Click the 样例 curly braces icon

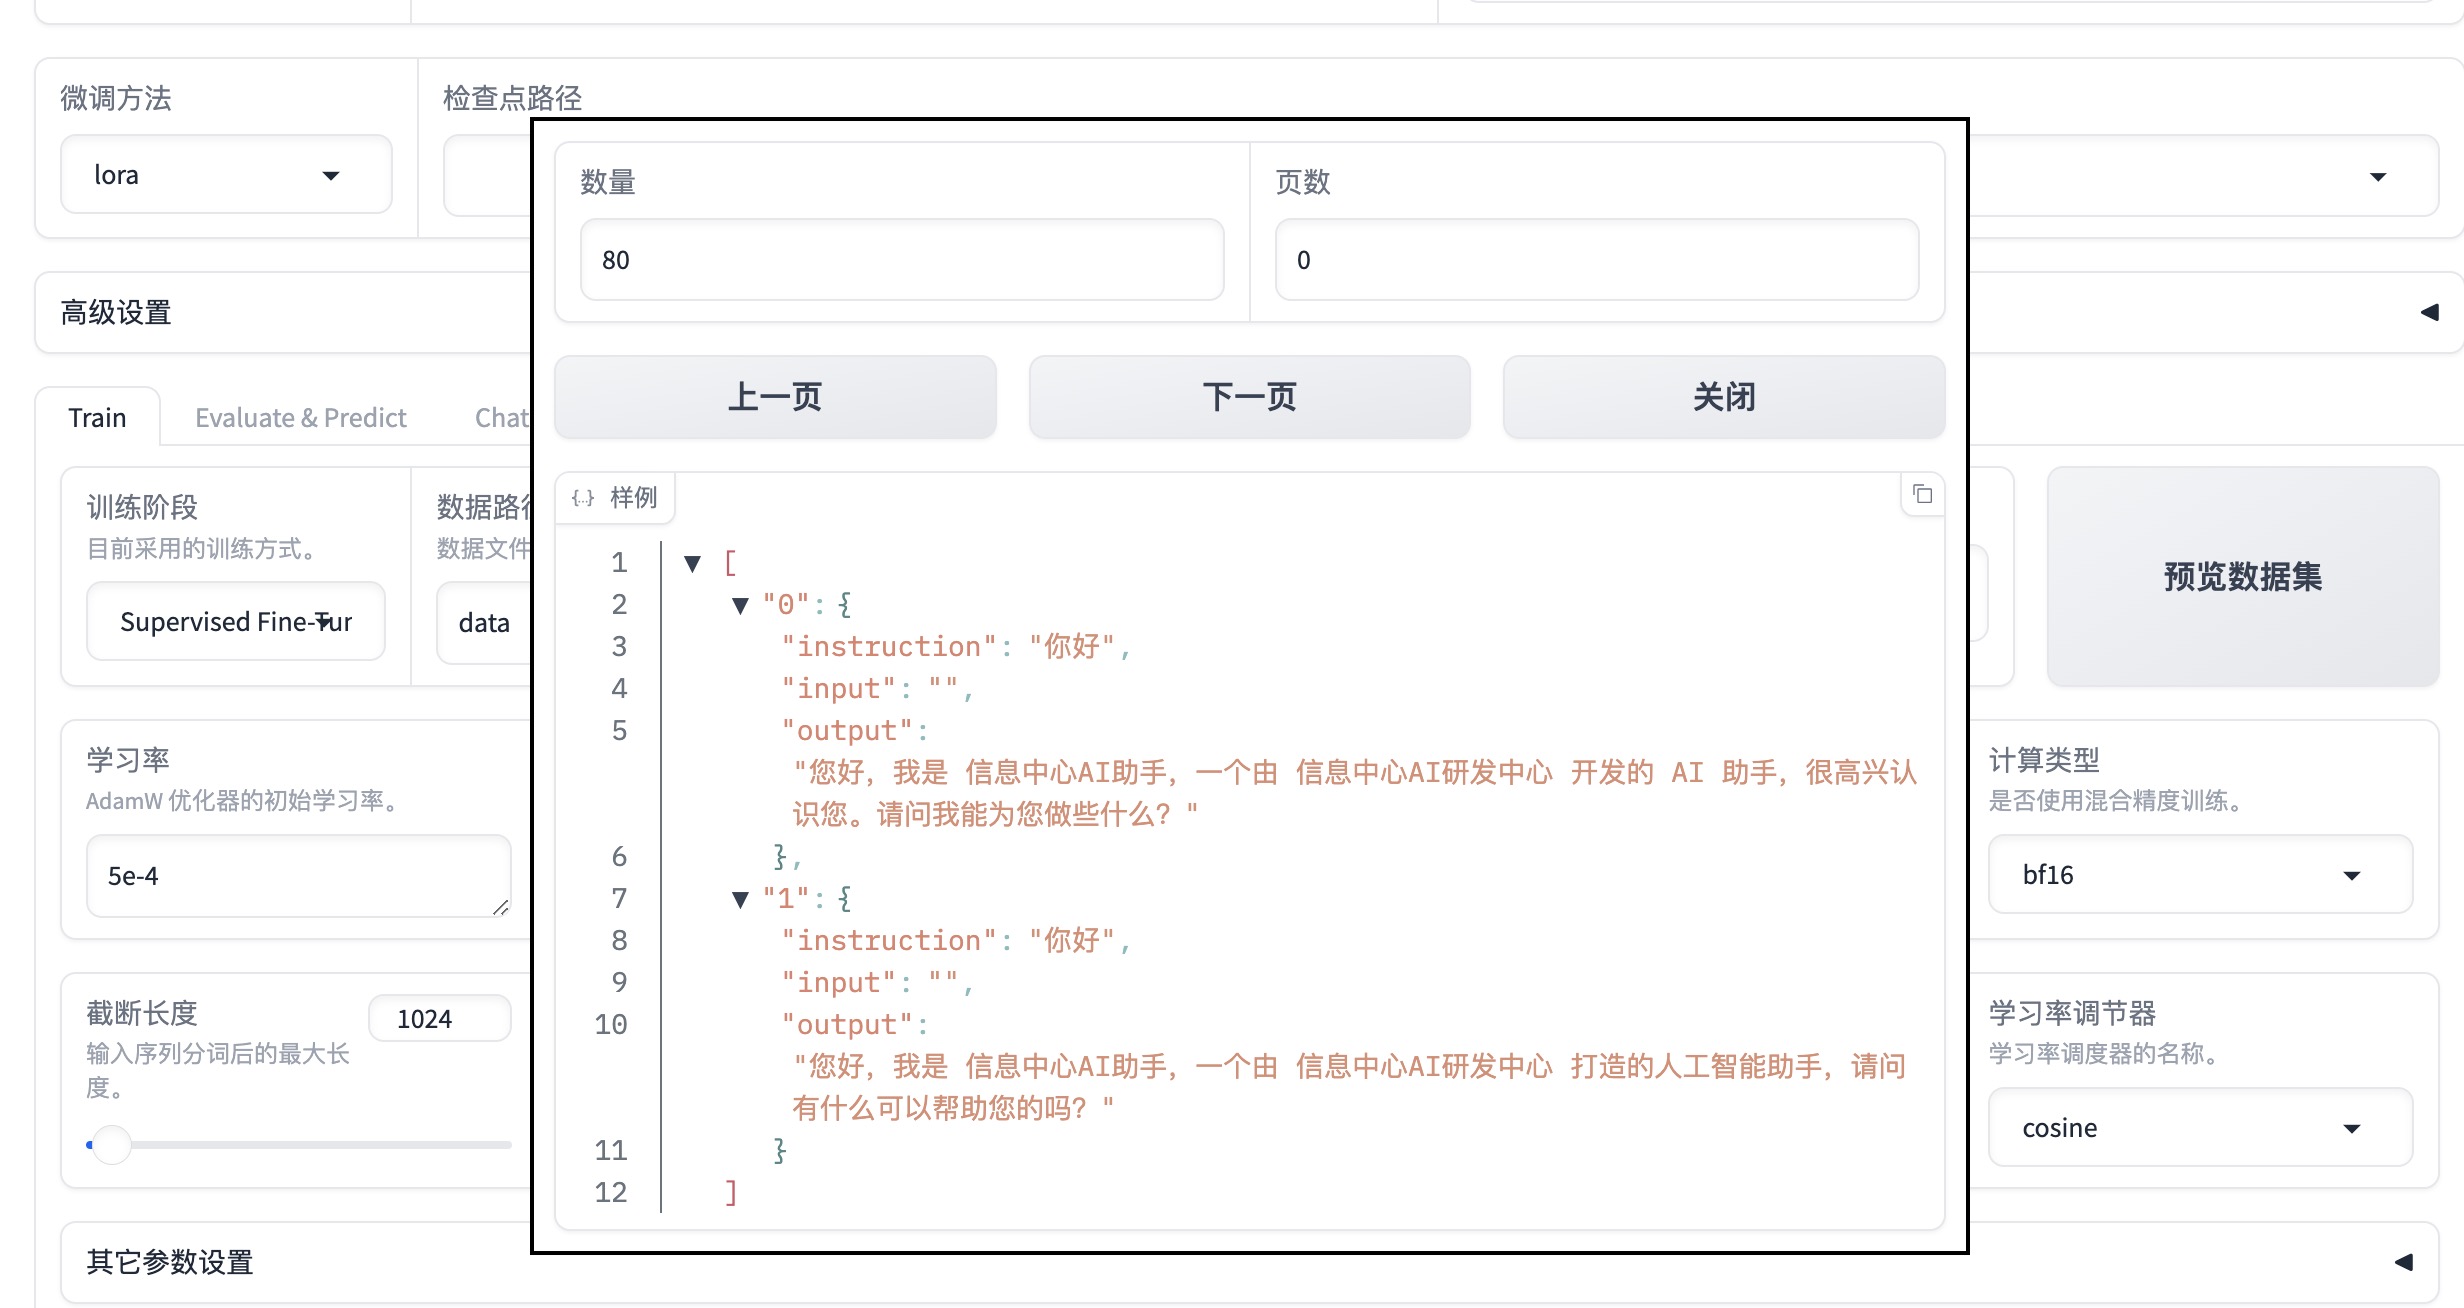point(583,498)
